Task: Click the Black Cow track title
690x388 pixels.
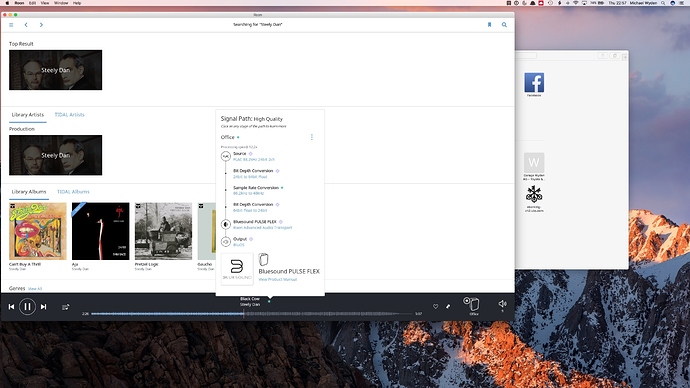Action: pos(250,299)
